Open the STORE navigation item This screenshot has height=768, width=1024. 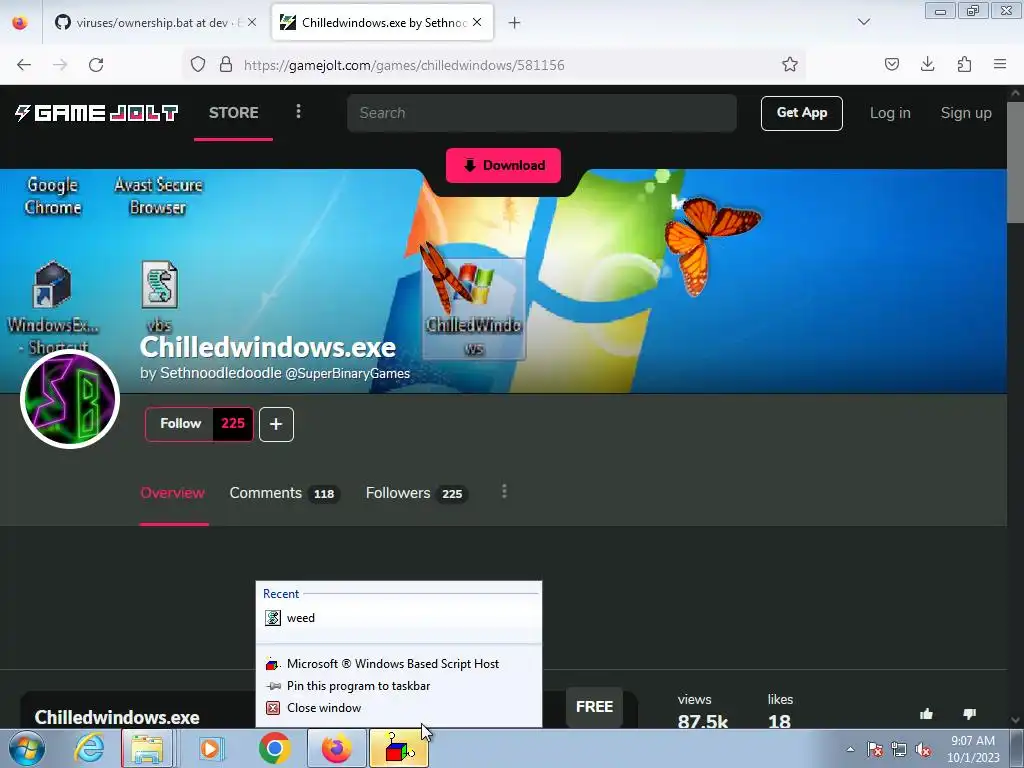[x=234, y=112]
